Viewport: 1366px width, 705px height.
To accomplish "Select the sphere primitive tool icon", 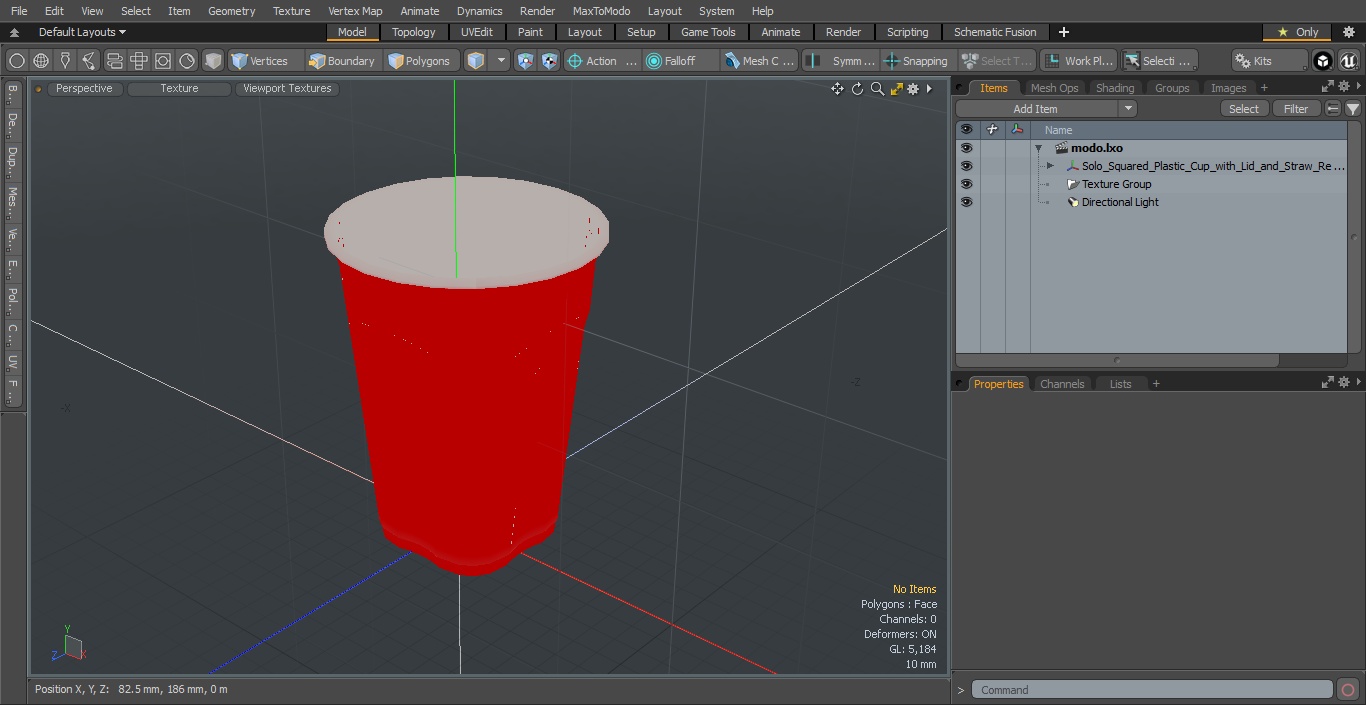I will click(17, 61).
